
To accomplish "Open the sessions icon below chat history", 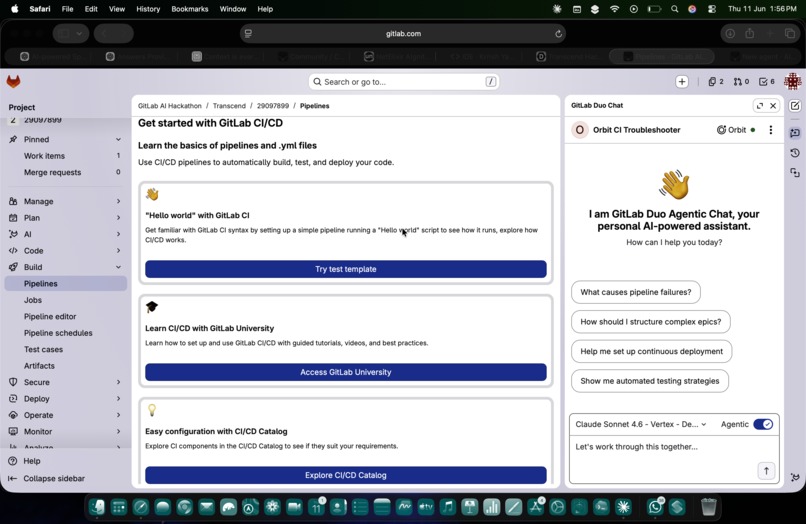I will (795, 173).
